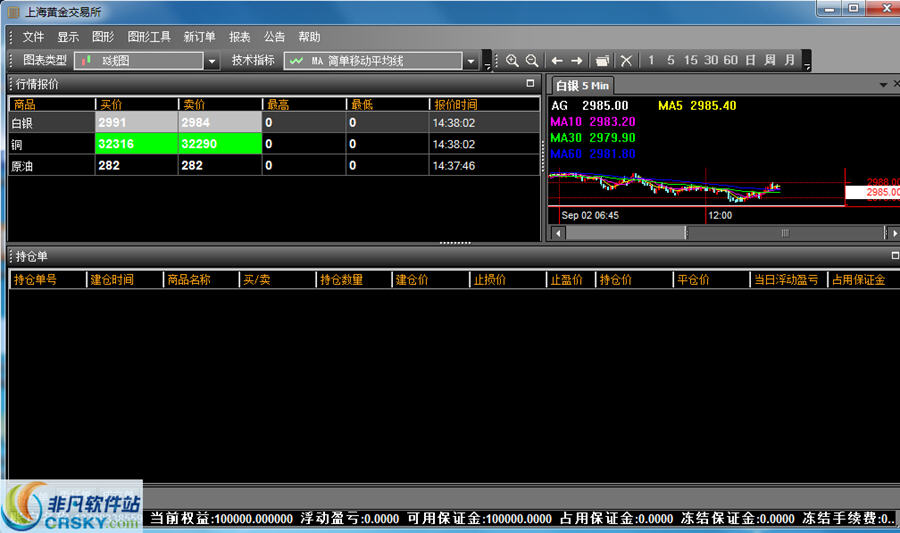This screenshot has width=900, height=533.
Task: Click the 占用保证金 column header
Action: pos(864,279)
